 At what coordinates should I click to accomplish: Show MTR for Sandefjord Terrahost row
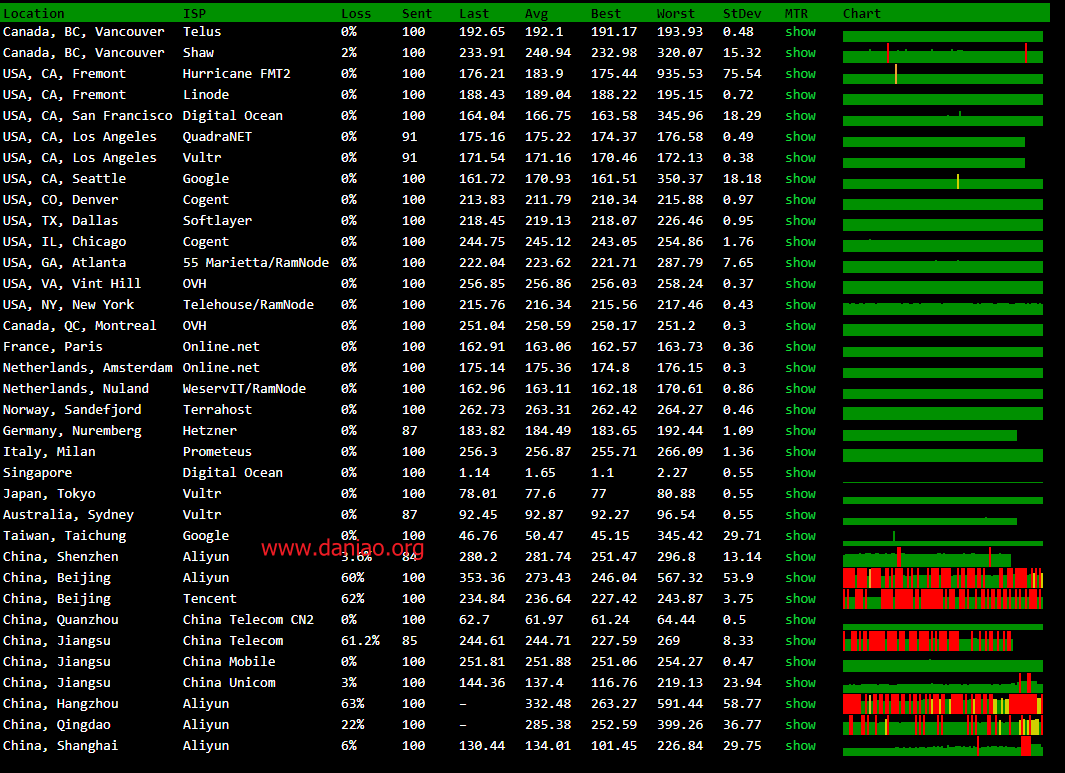coord(800,410)
